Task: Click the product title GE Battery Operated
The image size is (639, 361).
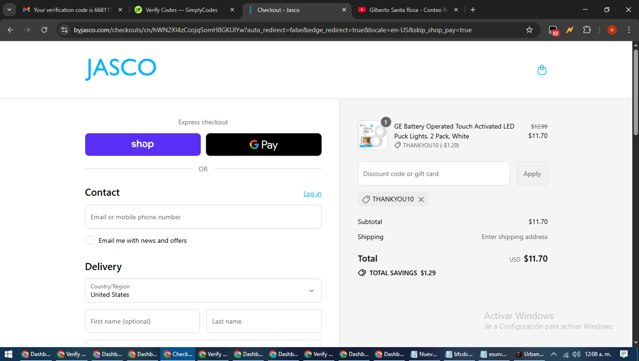Action: coord(454,131)
